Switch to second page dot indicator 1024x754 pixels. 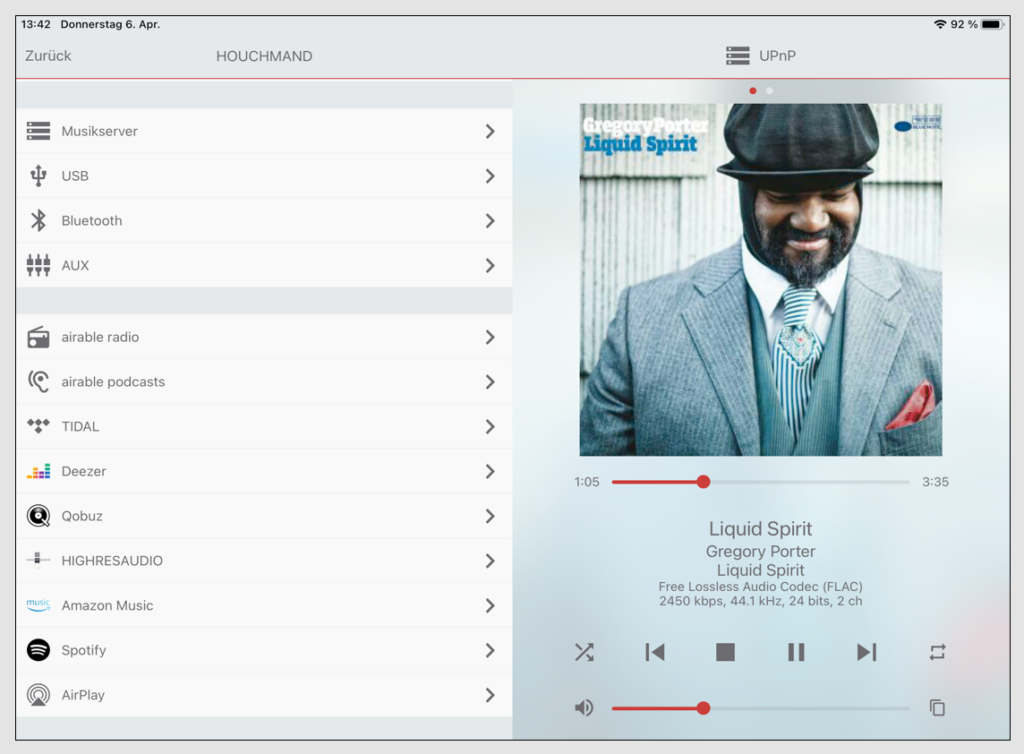coord(769,91)
